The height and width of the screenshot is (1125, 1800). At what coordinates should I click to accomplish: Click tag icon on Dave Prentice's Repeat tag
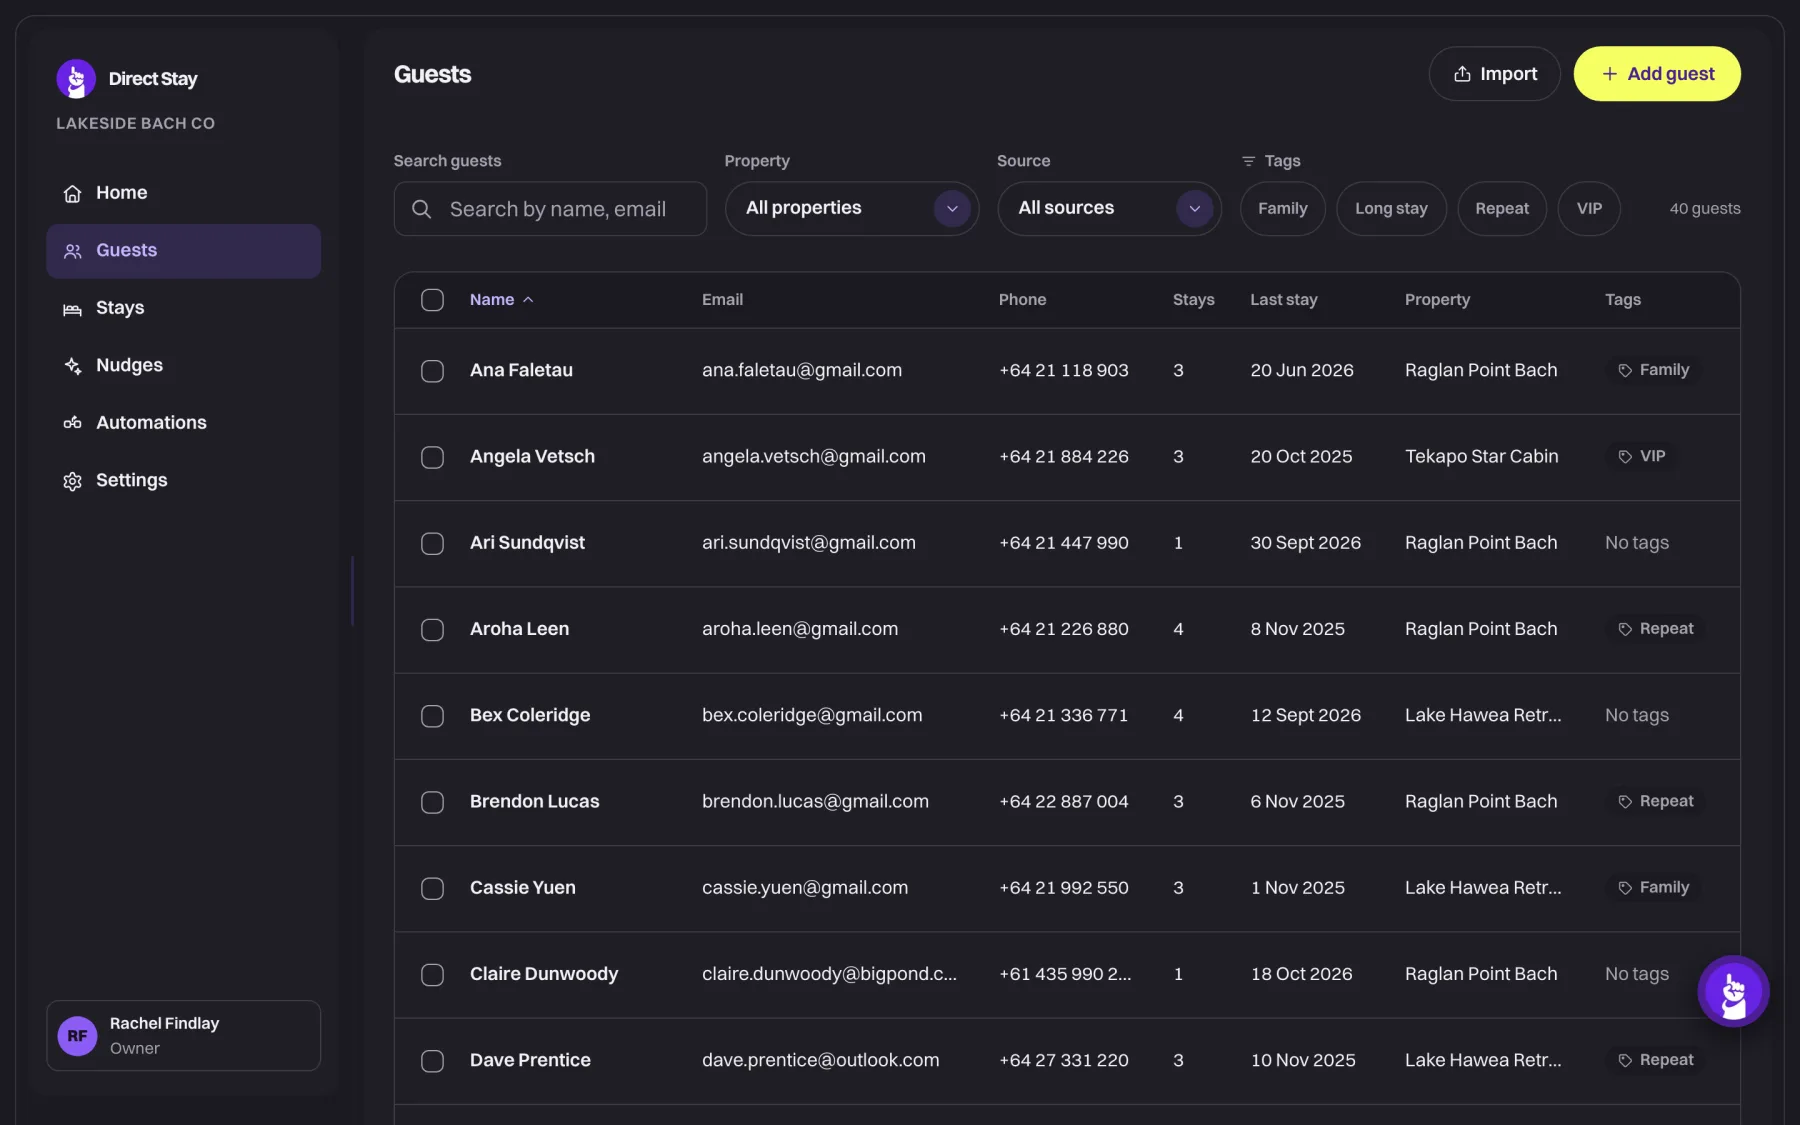tap(1625, 1060)
